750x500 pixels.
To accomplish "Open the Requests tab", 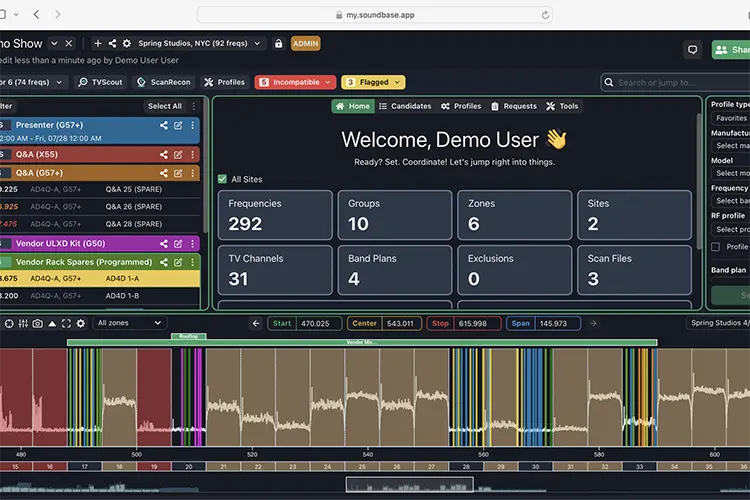I will [x=514, y=106].
